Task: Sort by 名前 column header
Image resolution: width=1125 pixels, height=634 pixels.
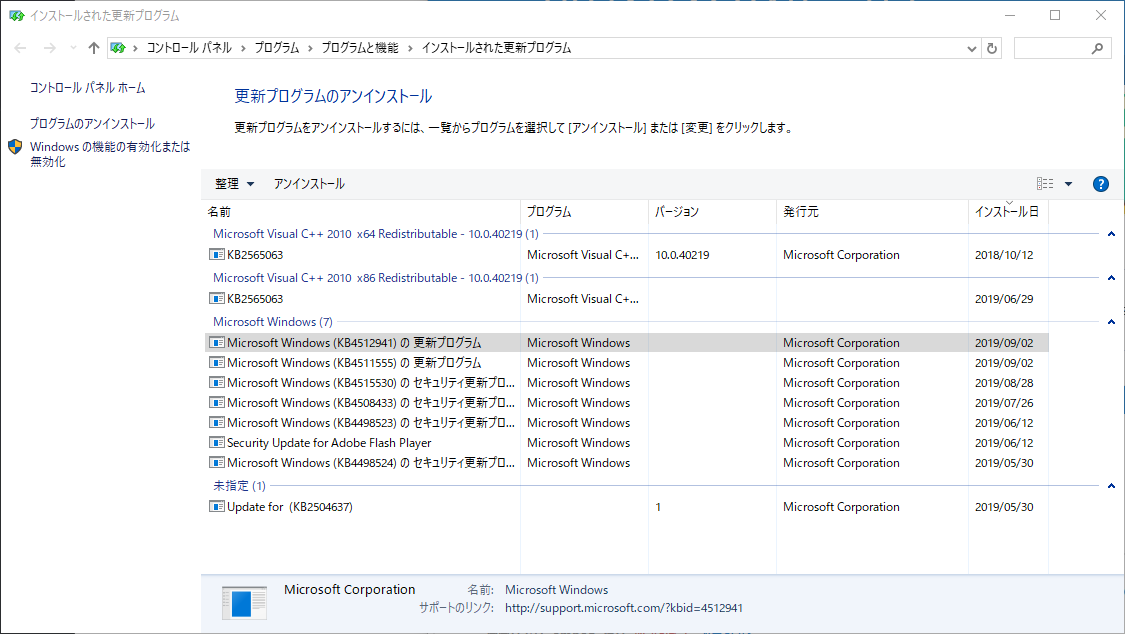Action: coord(362,212)
